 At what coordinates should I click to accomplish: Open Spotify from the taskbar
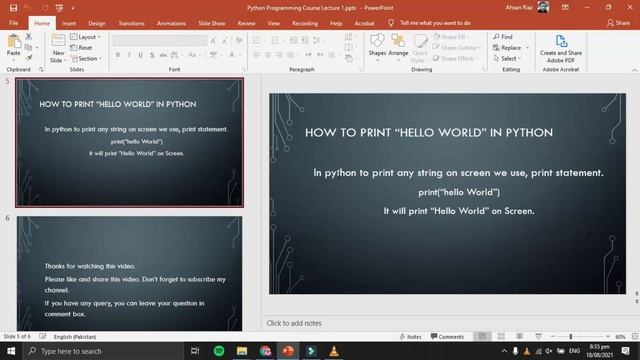click(219, 351)
